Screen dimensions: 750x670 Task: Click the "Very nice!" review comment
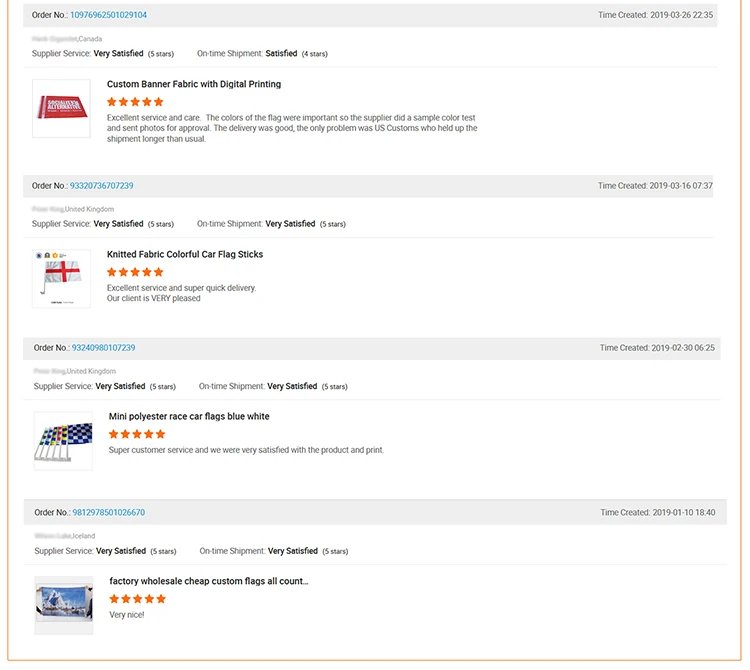coord(127,615)
